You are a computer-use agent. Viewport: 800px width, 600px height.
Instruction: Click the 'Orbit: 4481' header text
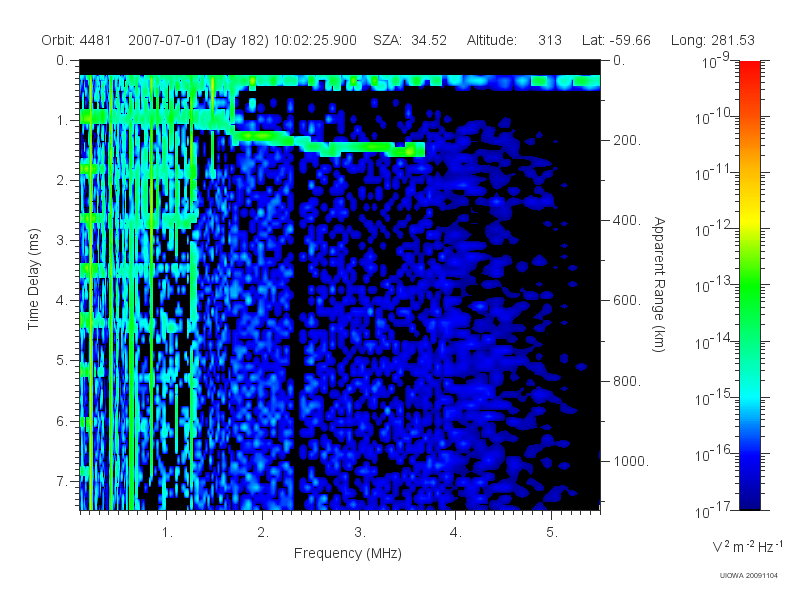tap(76, 40)
